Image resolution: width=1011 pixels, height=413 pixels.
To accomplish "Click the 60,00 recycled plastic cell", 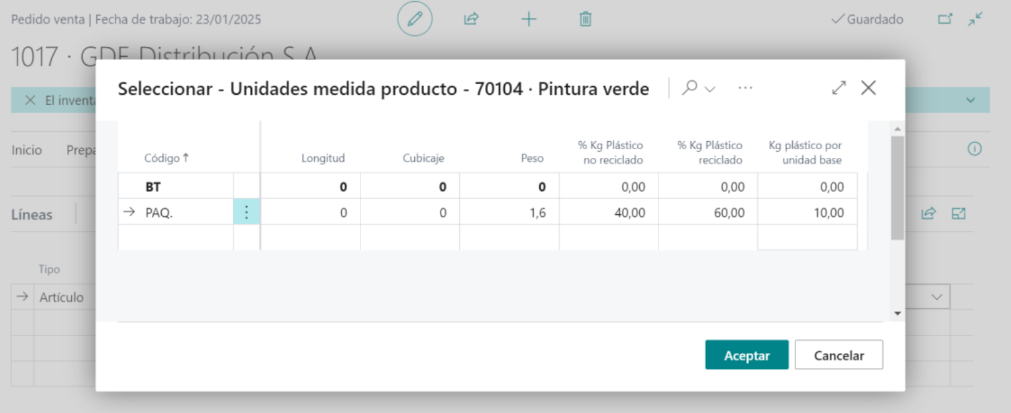I will [x=708, y=213].
